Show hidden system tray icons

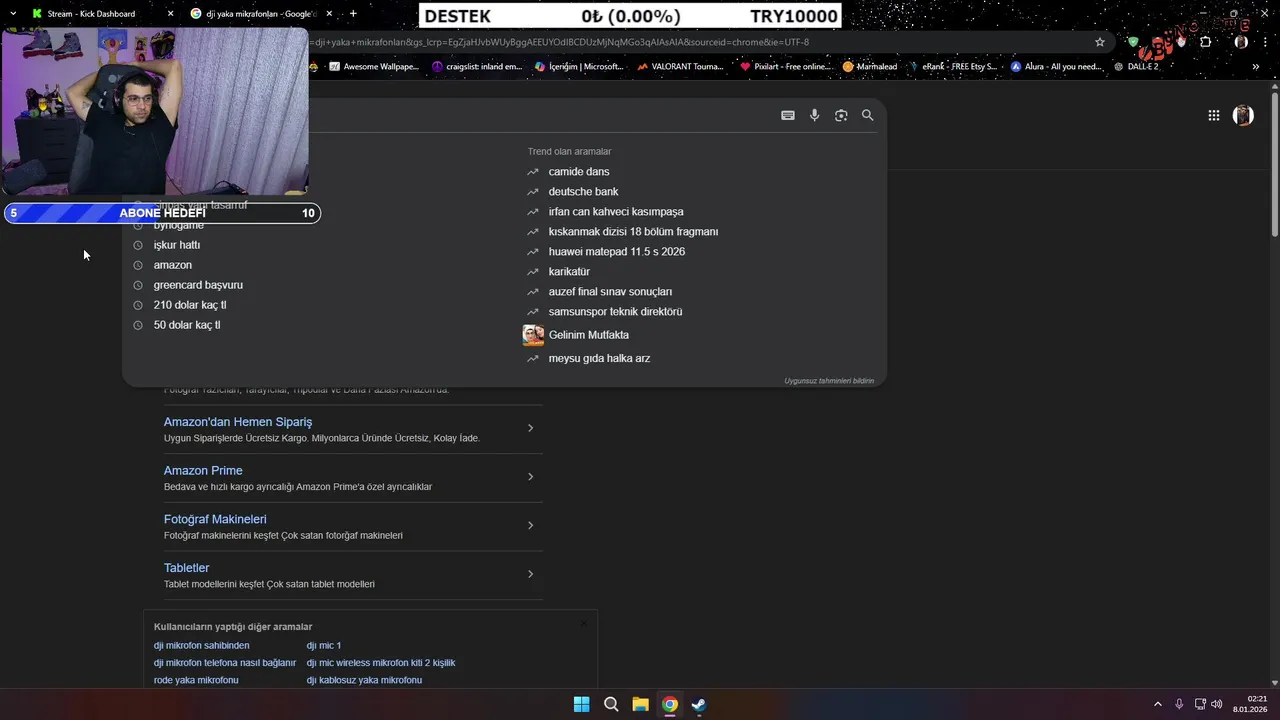coord(1158,704)
